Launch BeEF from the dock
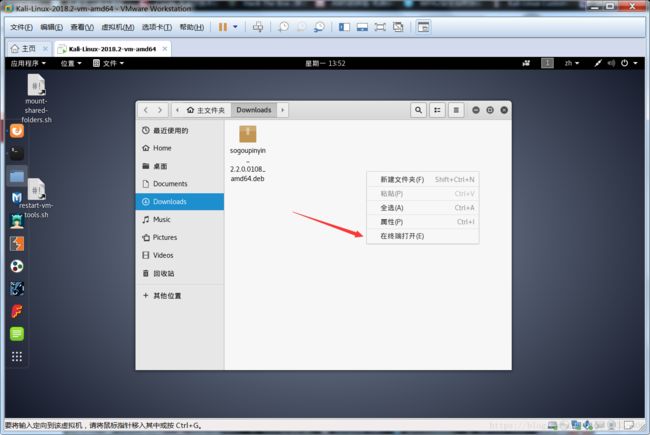This screenshot has height=435, width=650. (17, 289)
